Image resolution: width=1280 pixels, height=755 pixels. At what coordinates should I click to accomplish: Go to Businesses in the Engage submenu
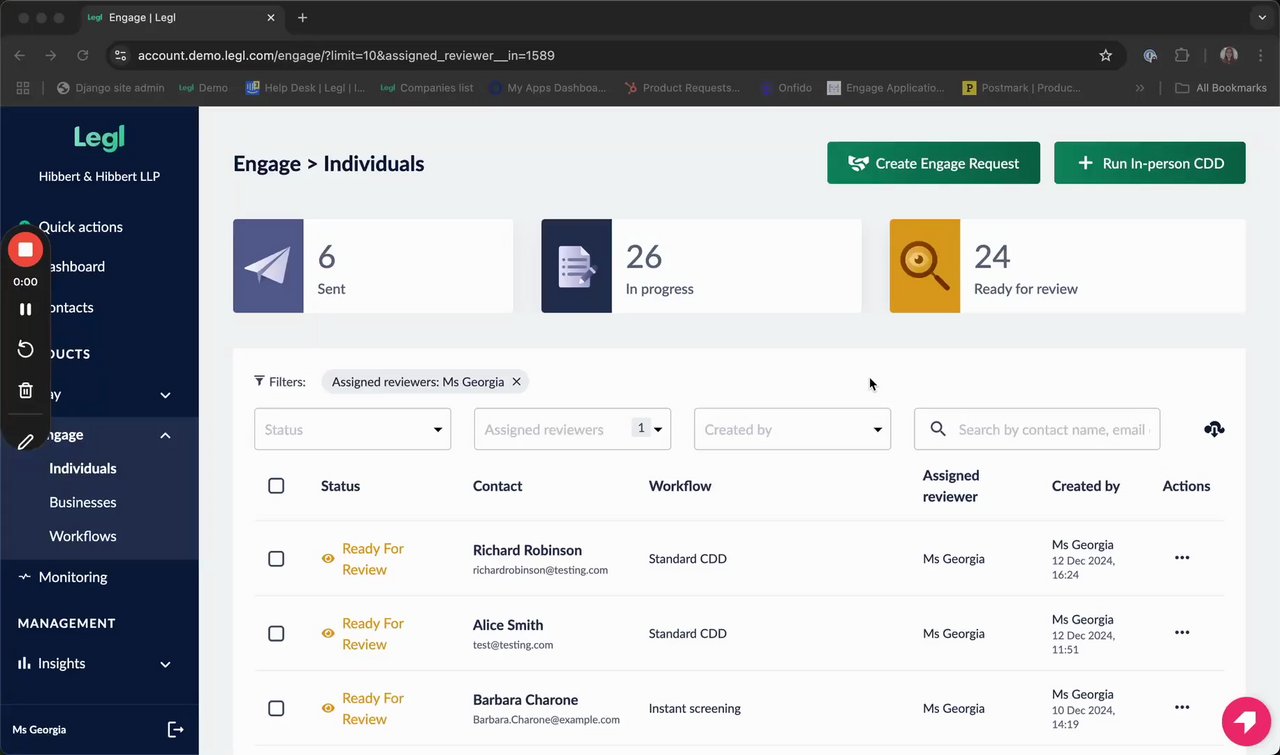pos(83,502)
